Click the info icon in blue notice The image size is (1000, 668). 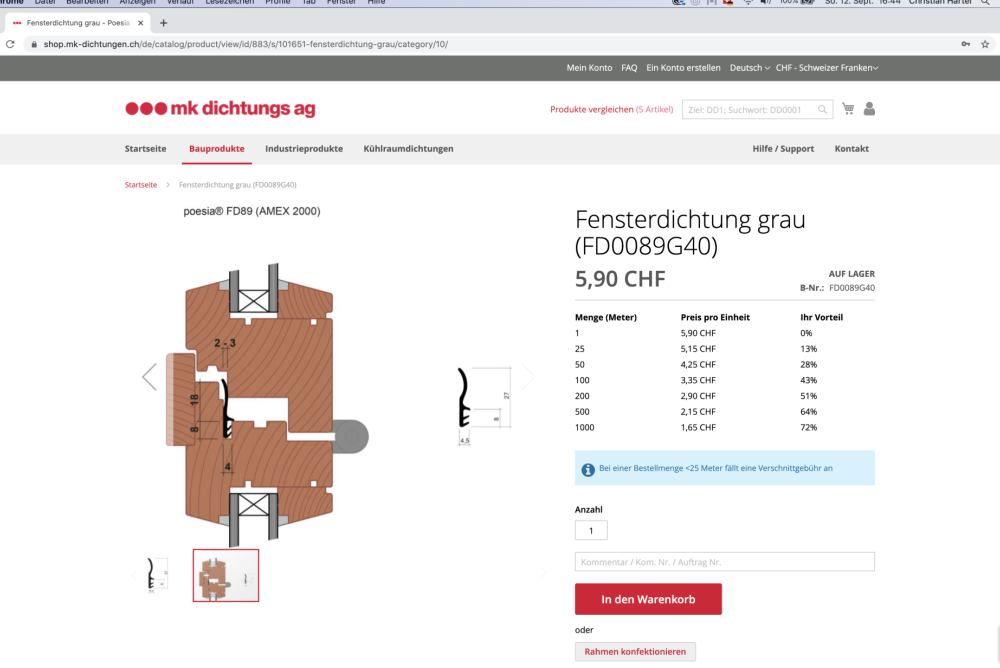pyautogui.click(x=587, y=468)
